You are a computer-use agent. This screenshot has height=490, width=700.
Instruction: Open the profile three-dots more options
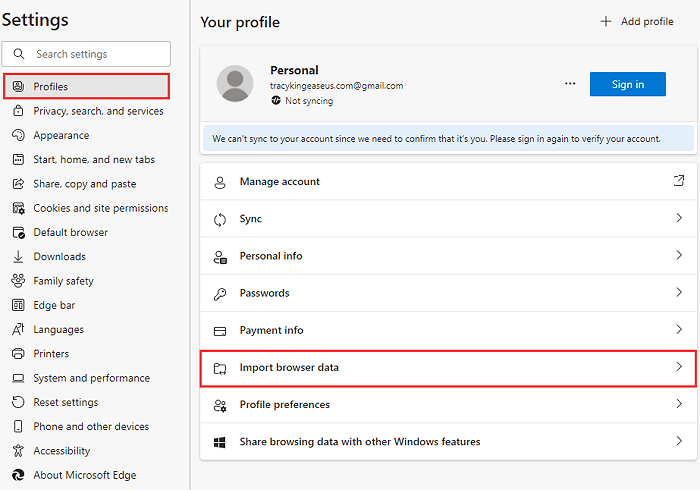coord(570,84)
